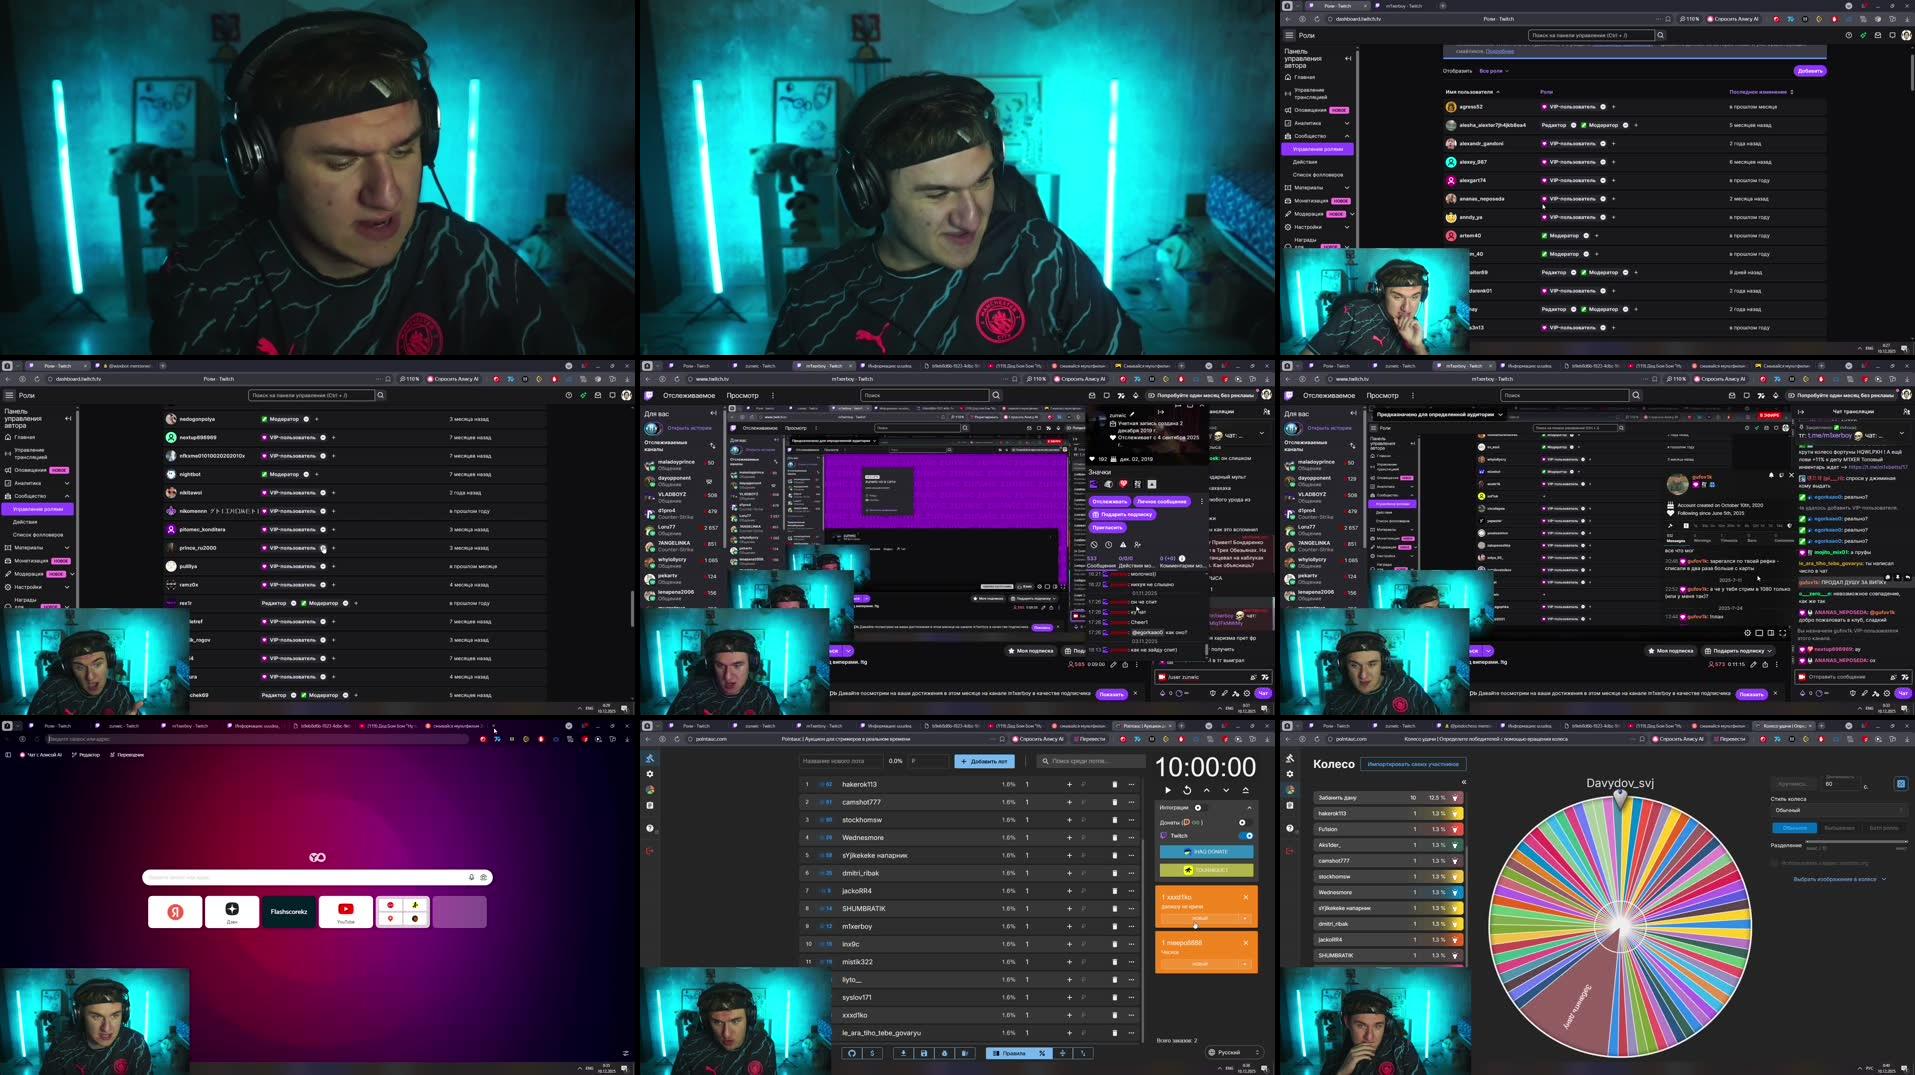Start the auction timer with the play icon
The width and height of the screenshot is (1915, 1075).
click(1168, 790)
